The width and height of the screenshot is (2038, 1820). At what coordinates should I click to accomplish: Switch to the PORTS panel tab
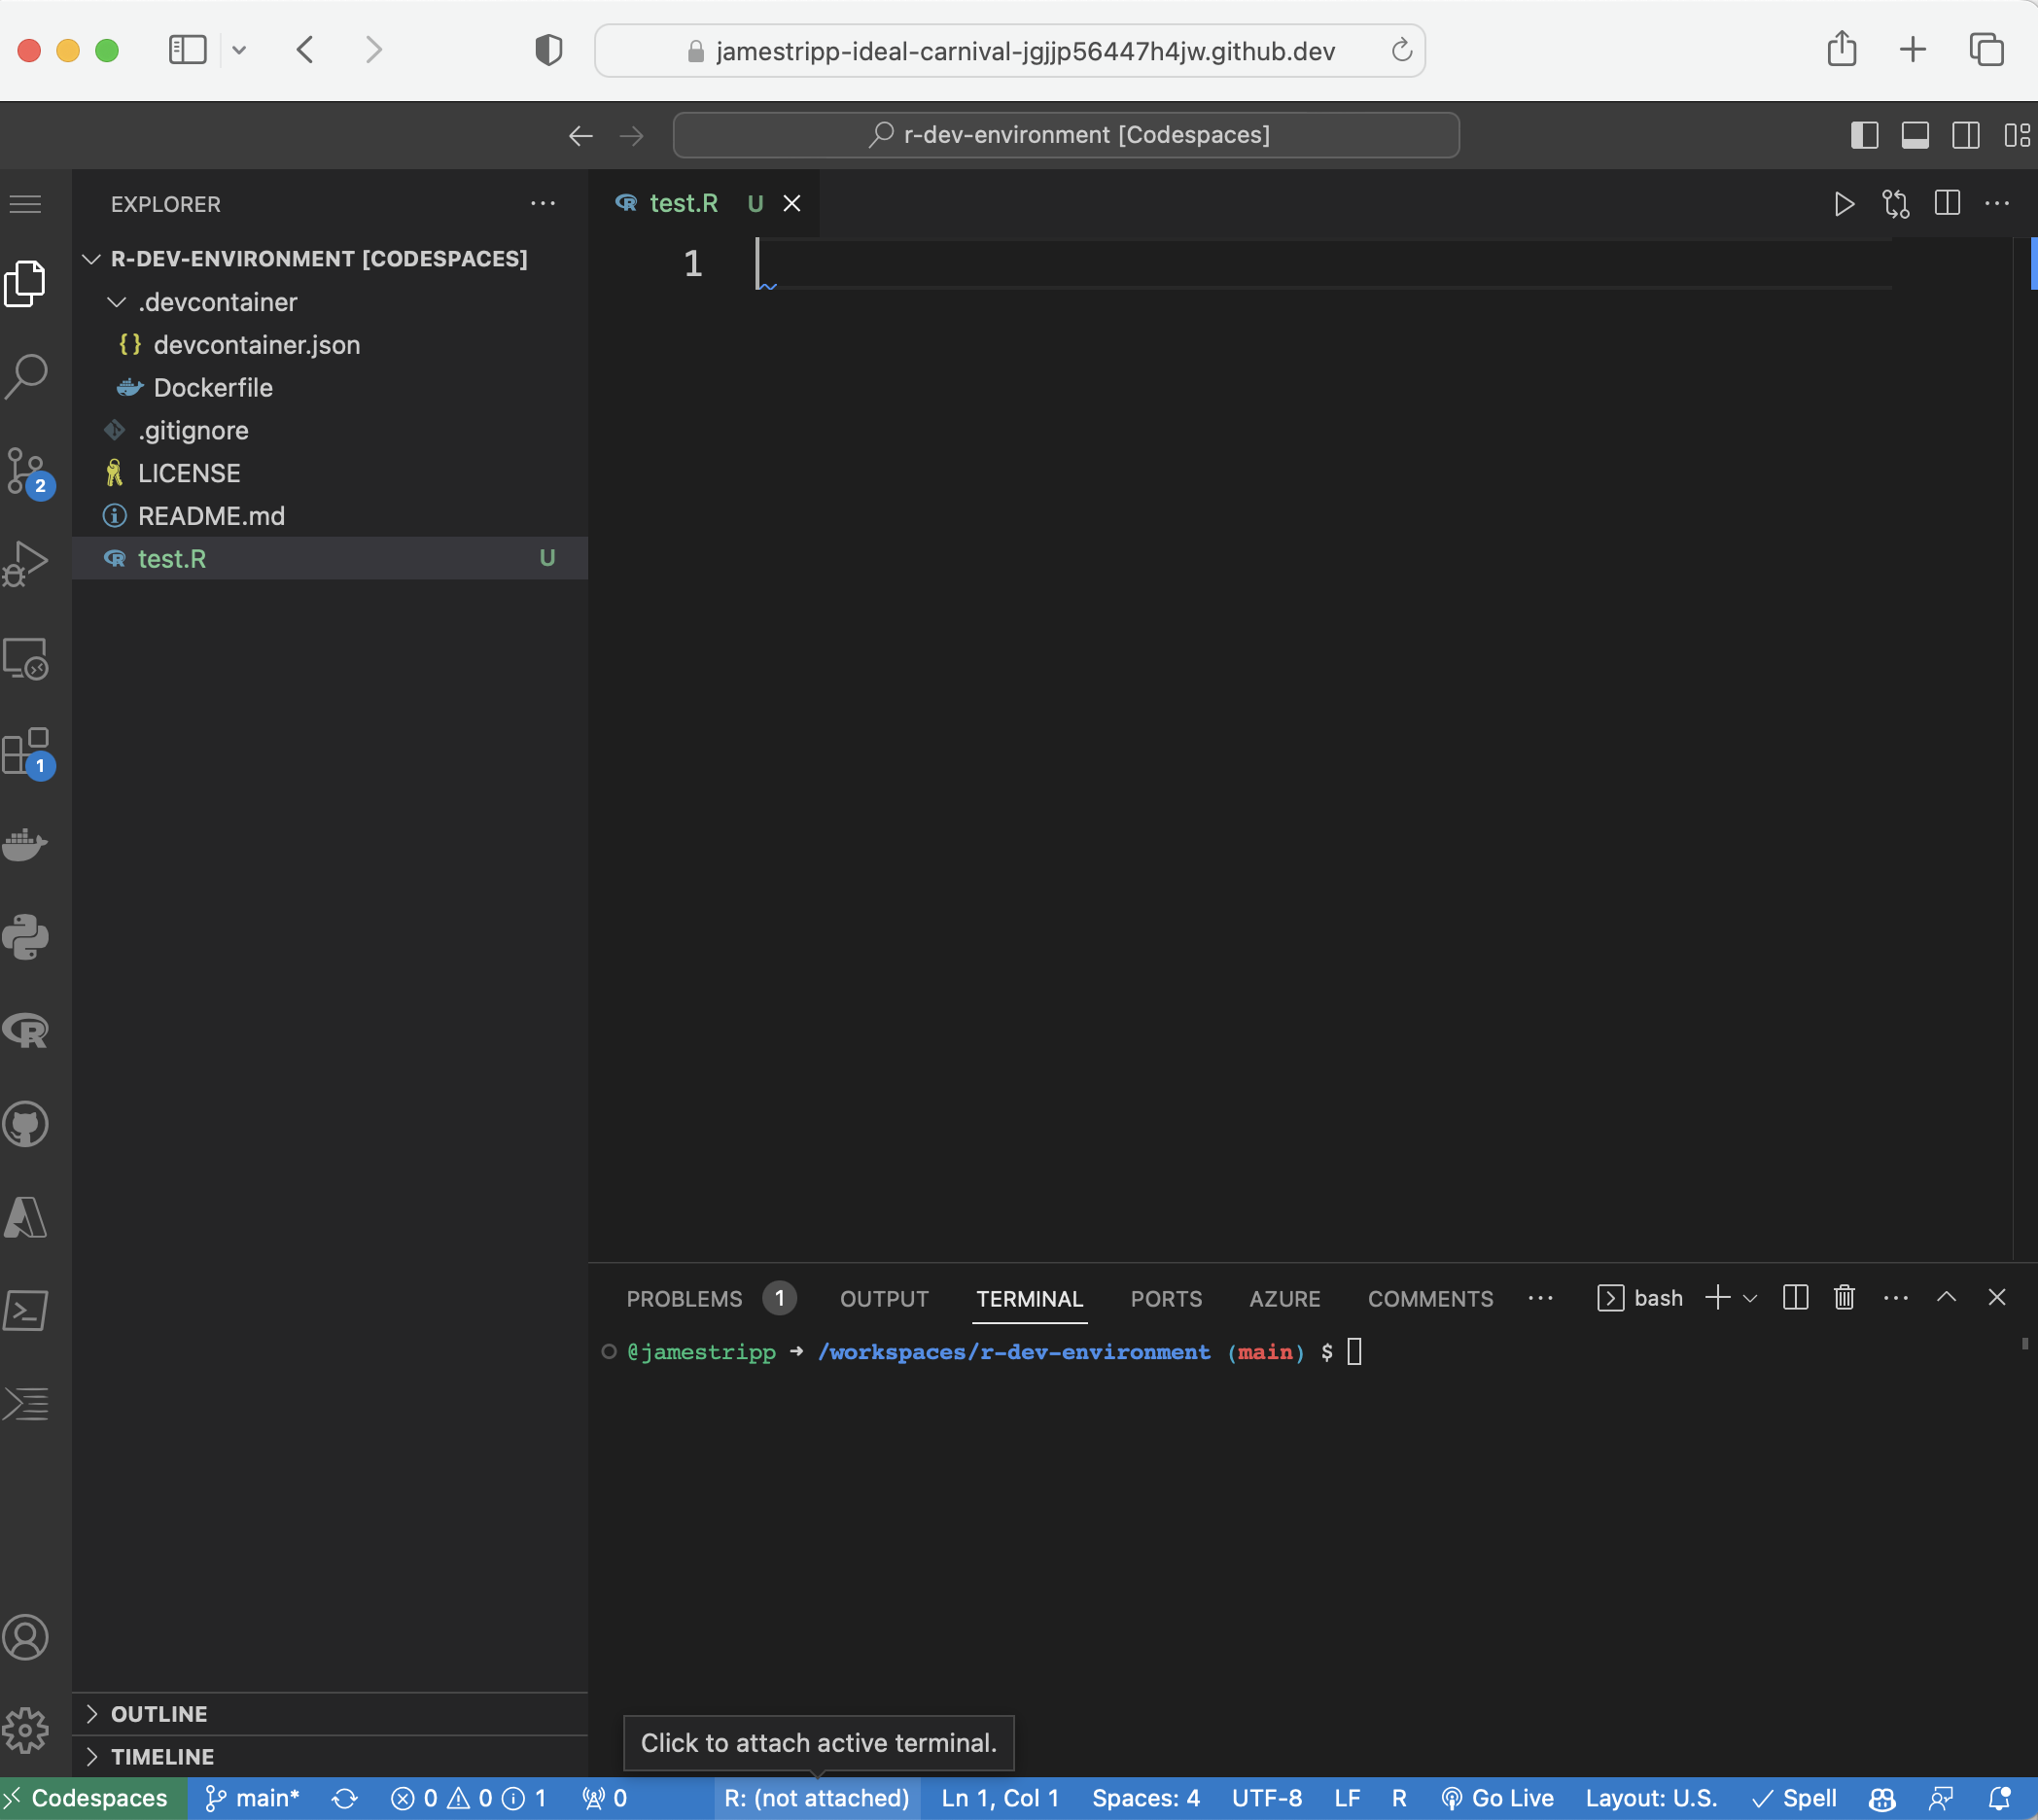pos(1166,1298)
